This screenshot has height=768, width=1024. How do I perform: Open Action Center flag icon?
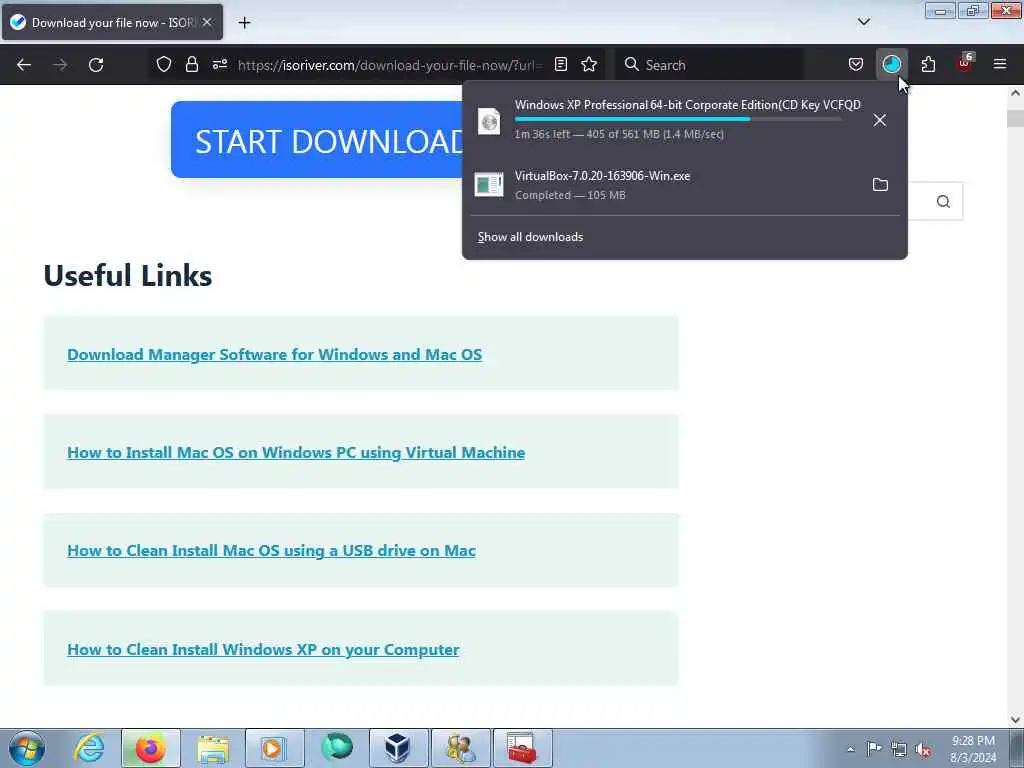(874, 748)
